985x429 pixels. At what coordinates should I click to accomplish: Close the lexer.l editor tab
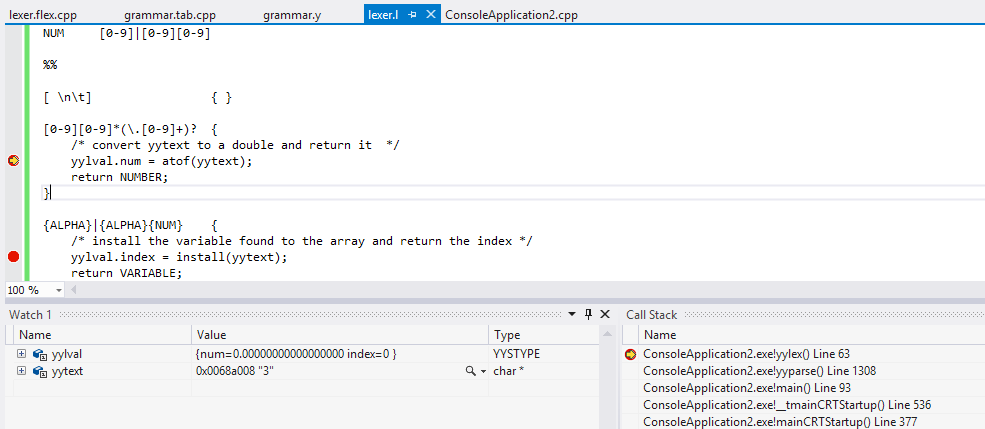[430, 15]
